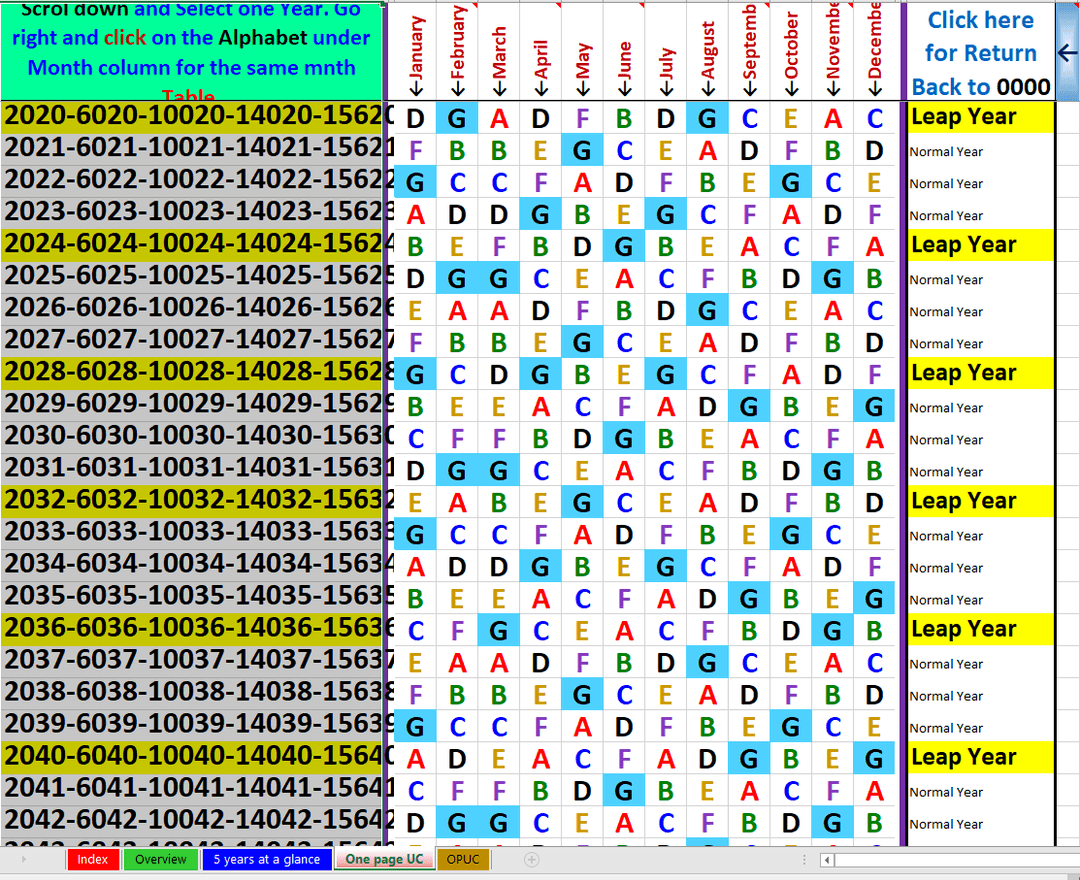Switch to the Overview sheet tab
Image resolution: width=1080 pixels, height=880 pixels.
pyautogui.click(x=160, y=859)
